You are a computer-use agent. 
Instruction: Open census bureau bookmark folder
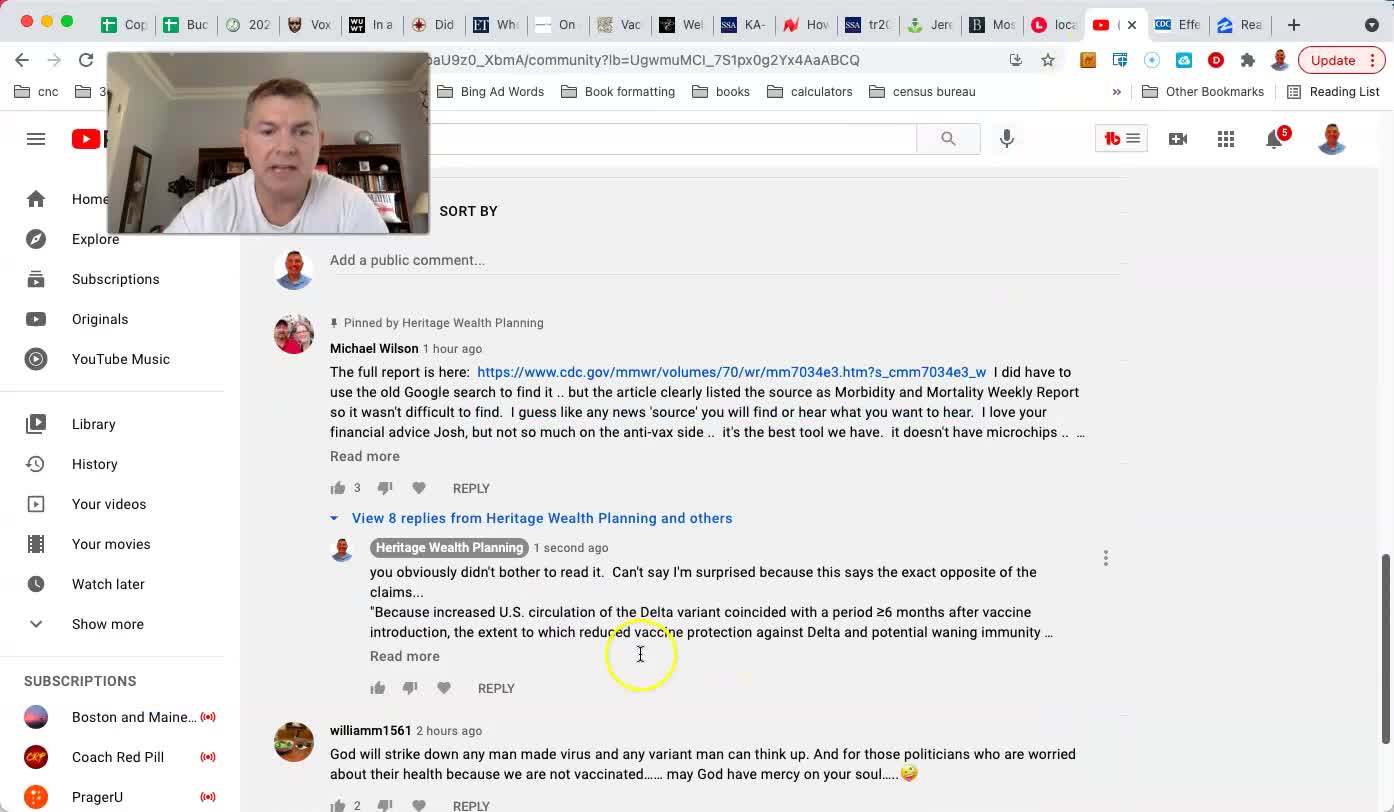pos(922,91)
